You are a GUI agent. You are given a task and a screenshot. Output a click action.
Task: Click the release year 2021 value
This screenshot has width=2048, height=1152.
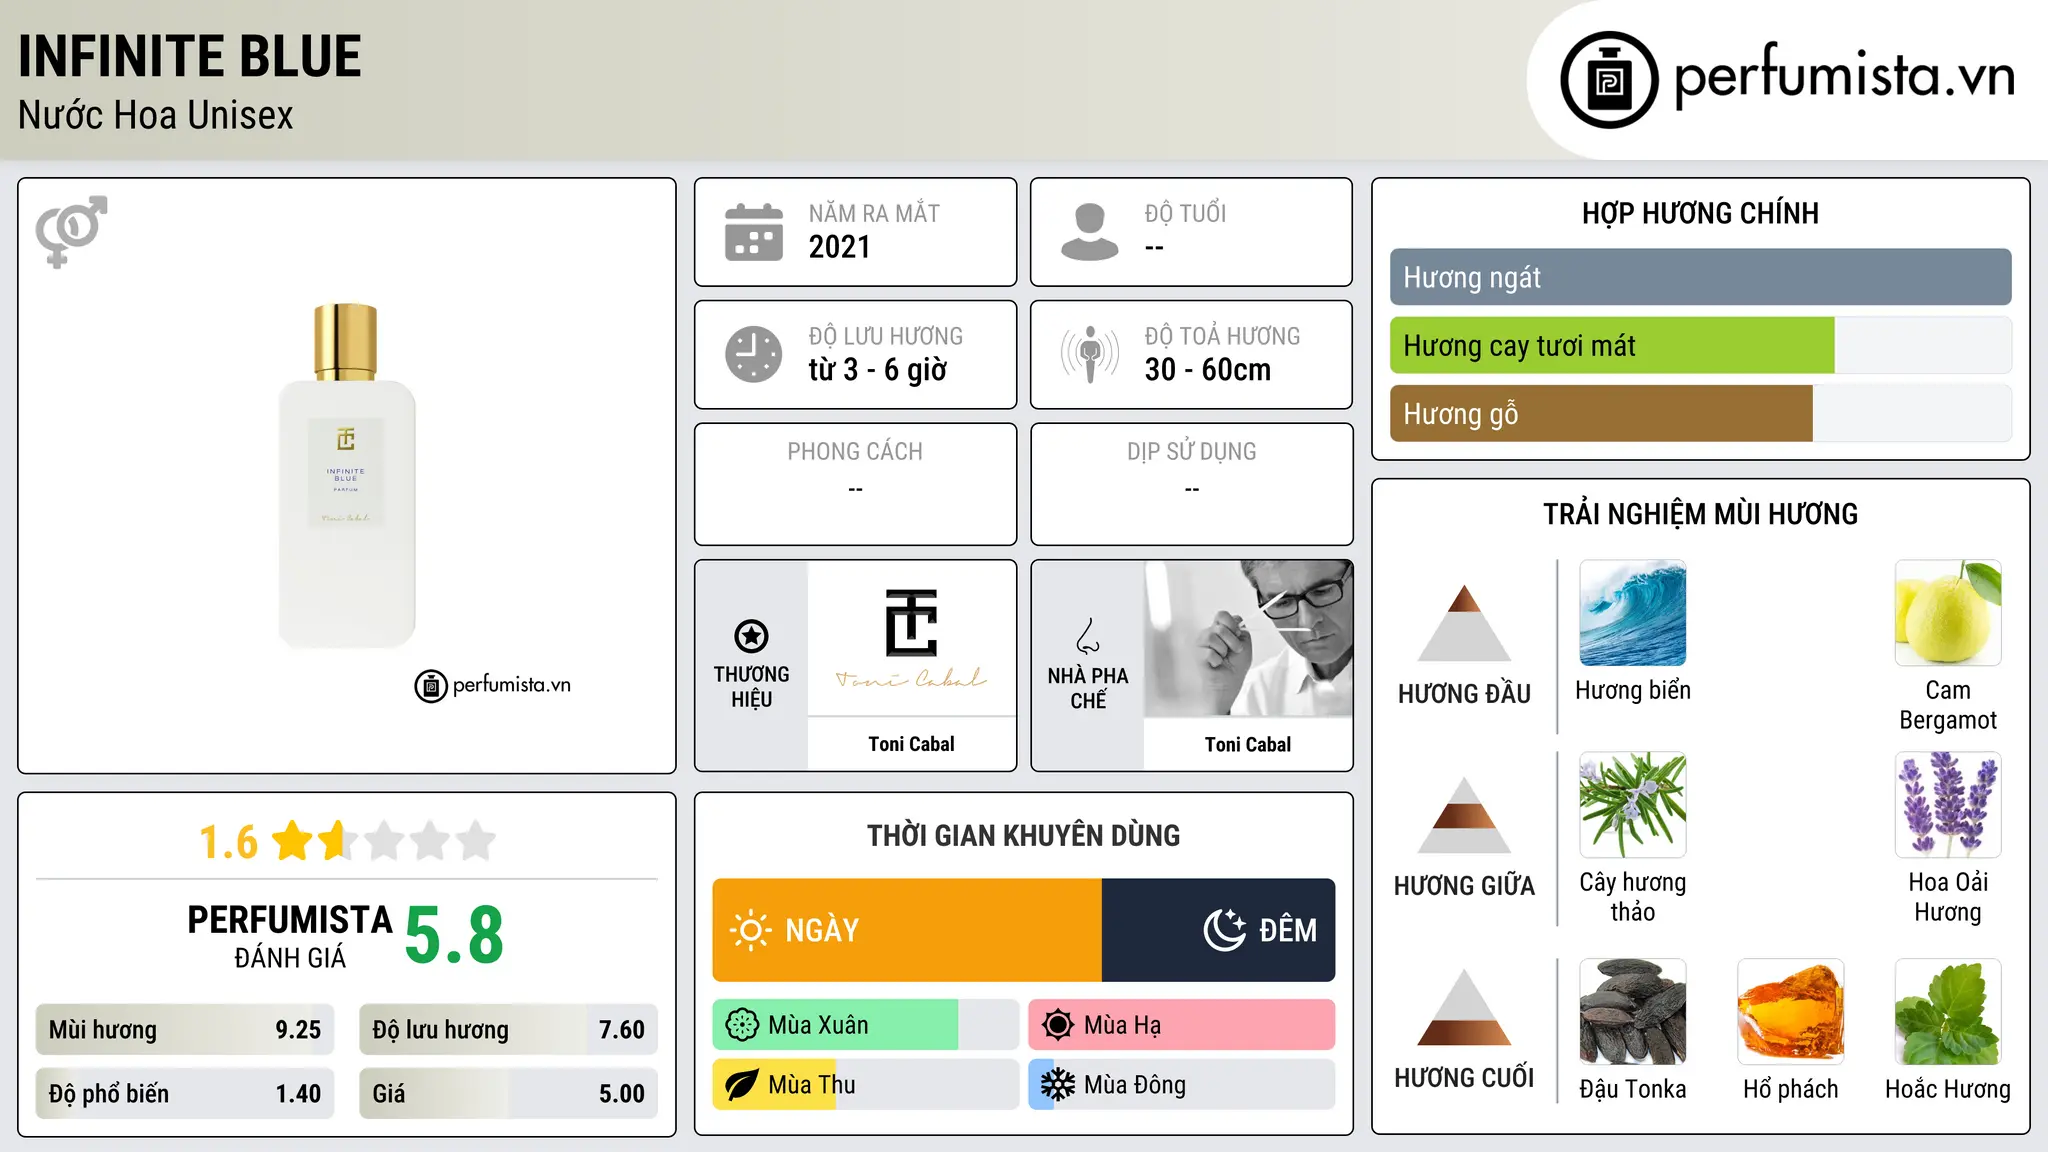tap(839, 247)
